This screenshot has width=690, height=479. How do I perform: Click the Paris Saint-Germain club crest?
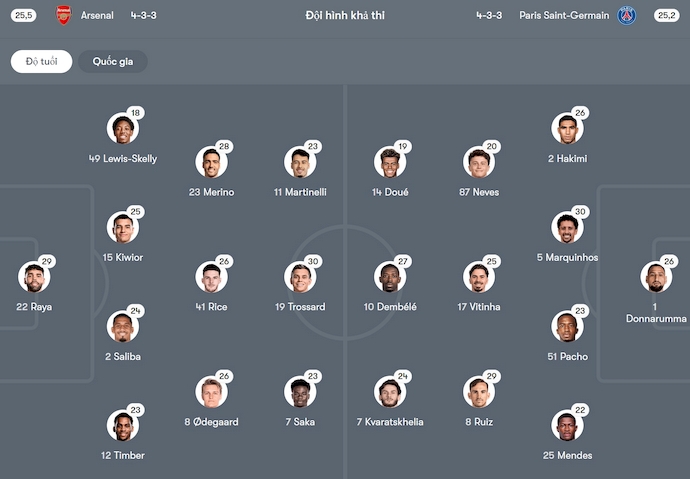point(626,15)
